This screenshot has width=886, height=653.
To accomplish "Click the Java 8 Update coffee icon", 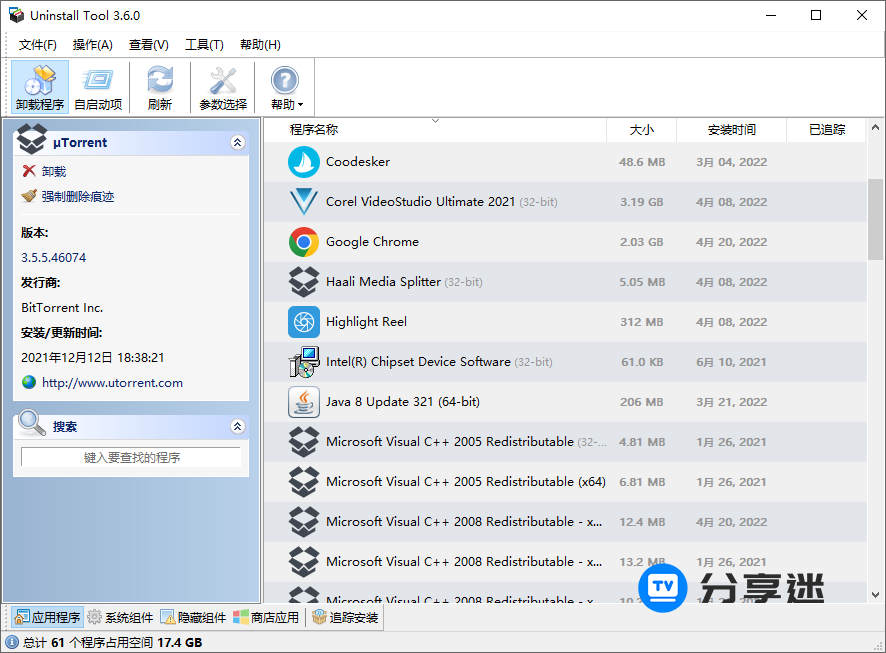I will coord(303,402).
